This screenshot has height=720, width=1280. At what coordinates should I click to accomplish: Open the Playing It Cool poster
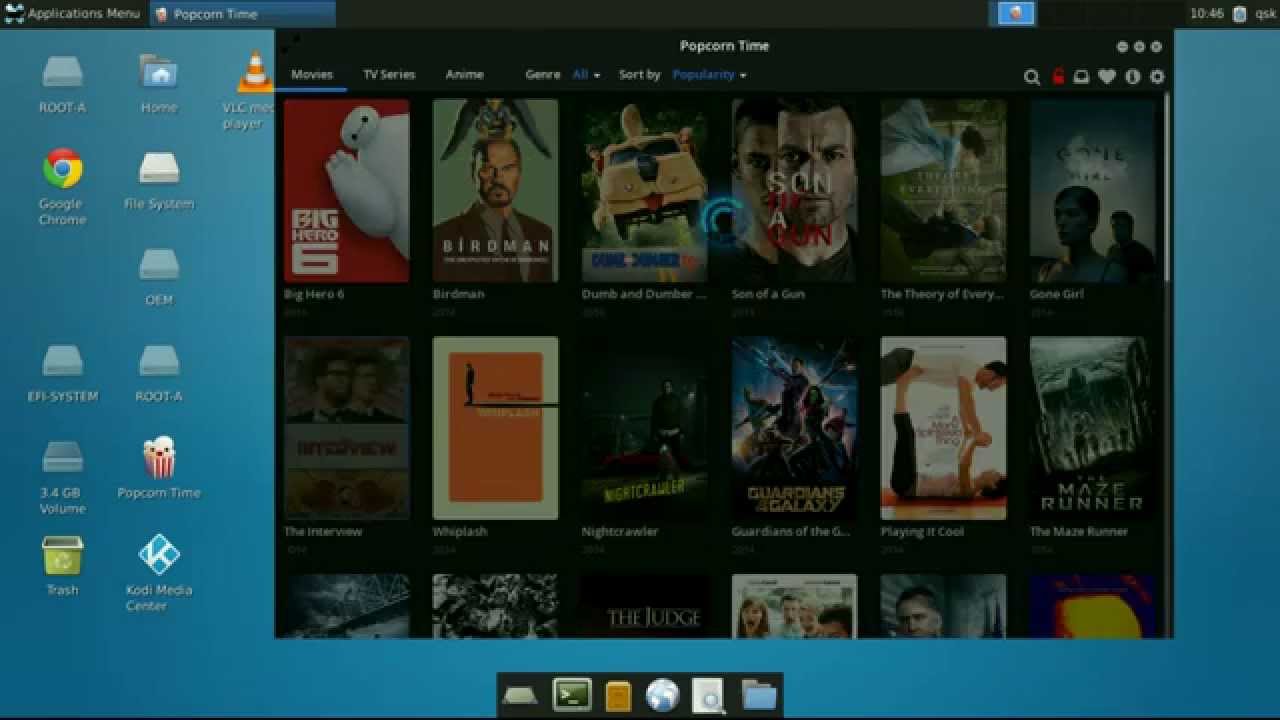[943, 428]
